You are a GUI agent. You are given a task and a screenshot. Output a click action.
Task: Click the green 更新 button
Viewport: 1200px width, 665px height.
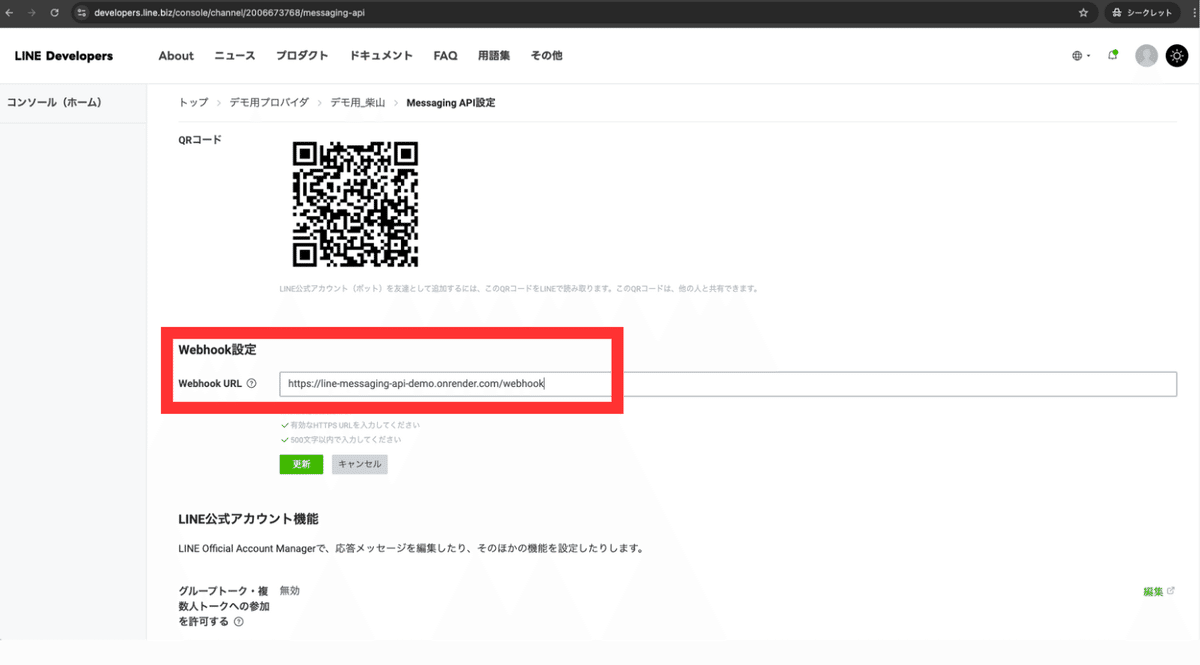click(301, 464)
